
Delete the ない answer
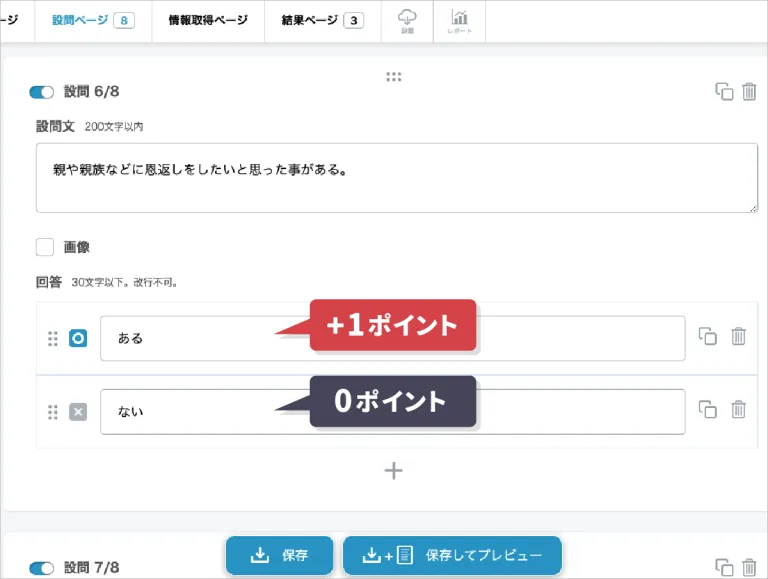(x=739, y=410)
